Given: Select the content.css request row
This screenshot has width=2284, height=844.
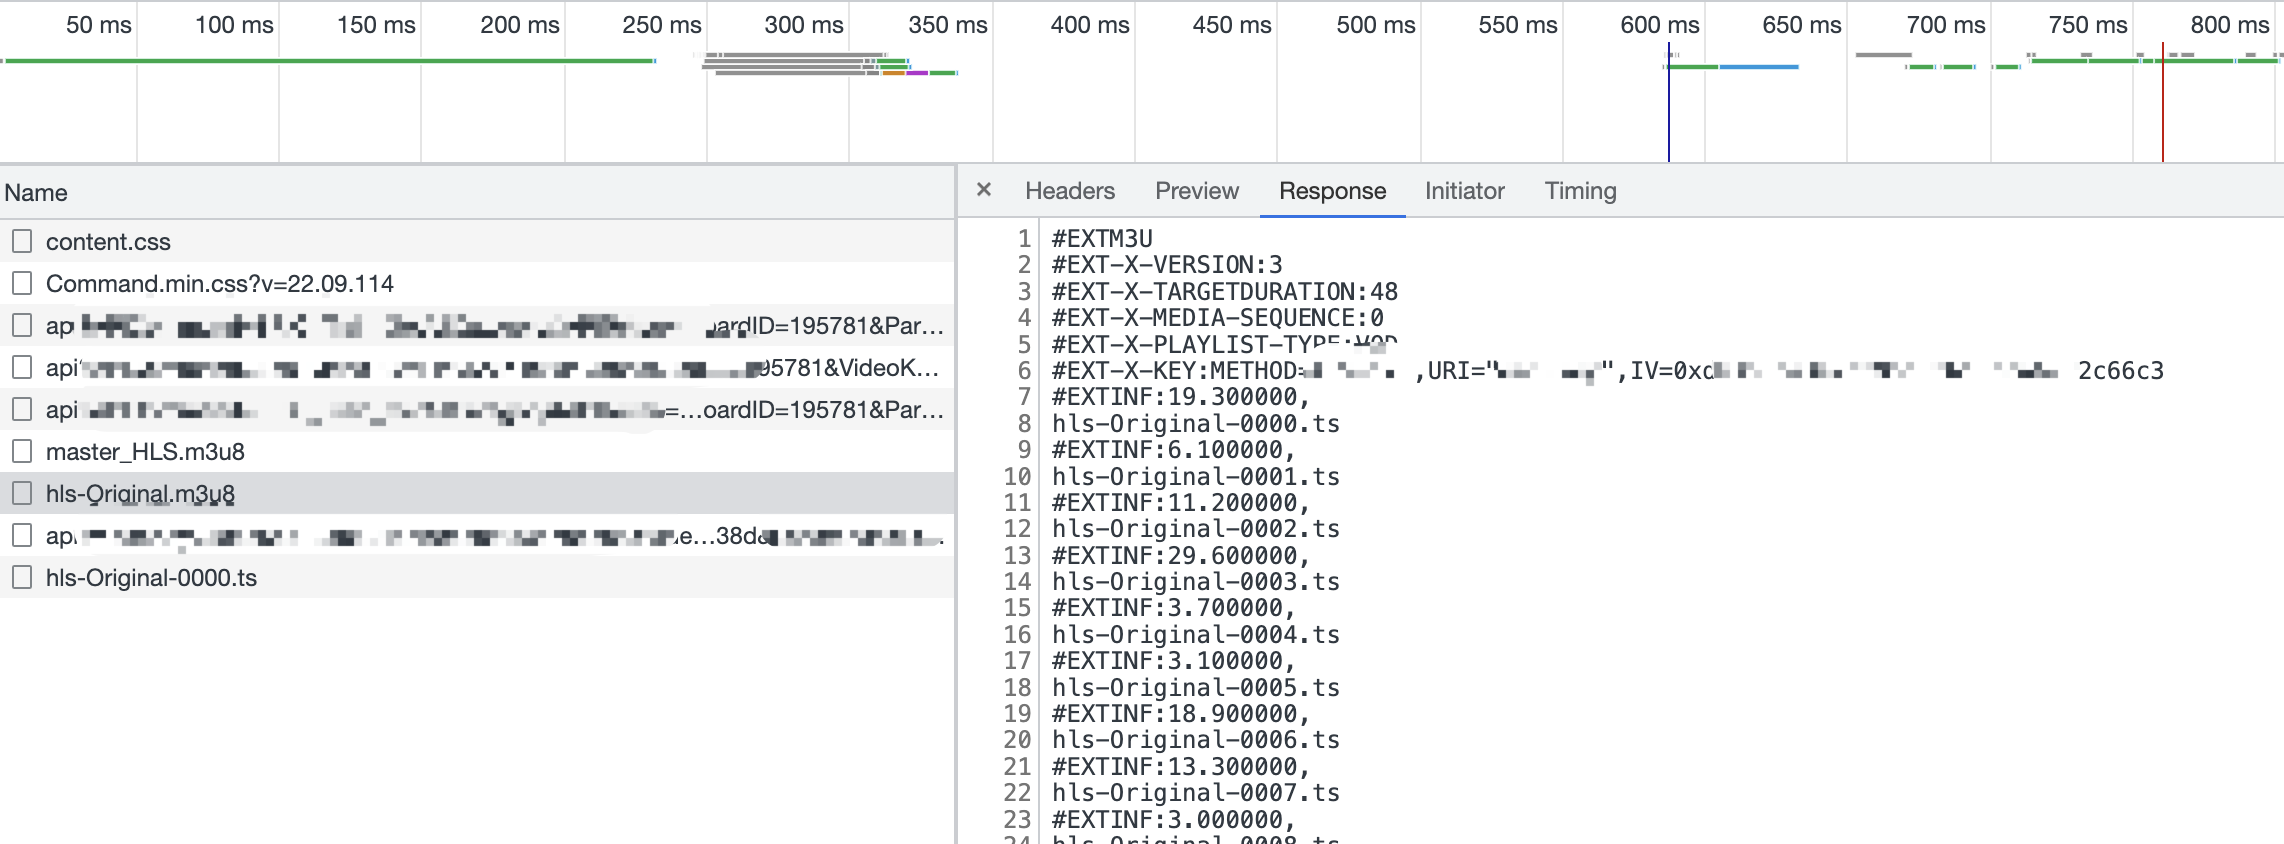Looking at the screenshot, I should (x=477, y=241).
